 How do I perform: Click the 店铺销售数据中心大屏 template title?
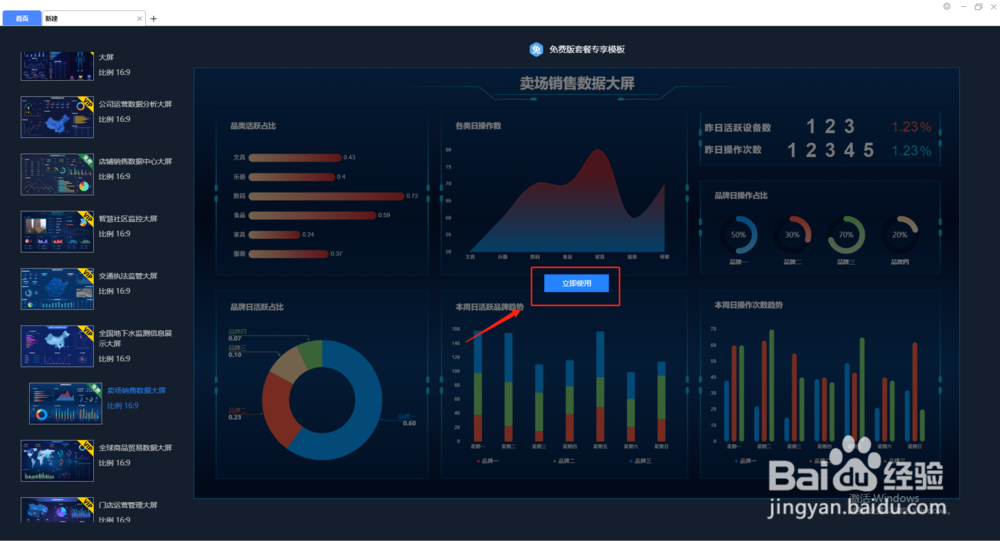click(x=135, y=161)
